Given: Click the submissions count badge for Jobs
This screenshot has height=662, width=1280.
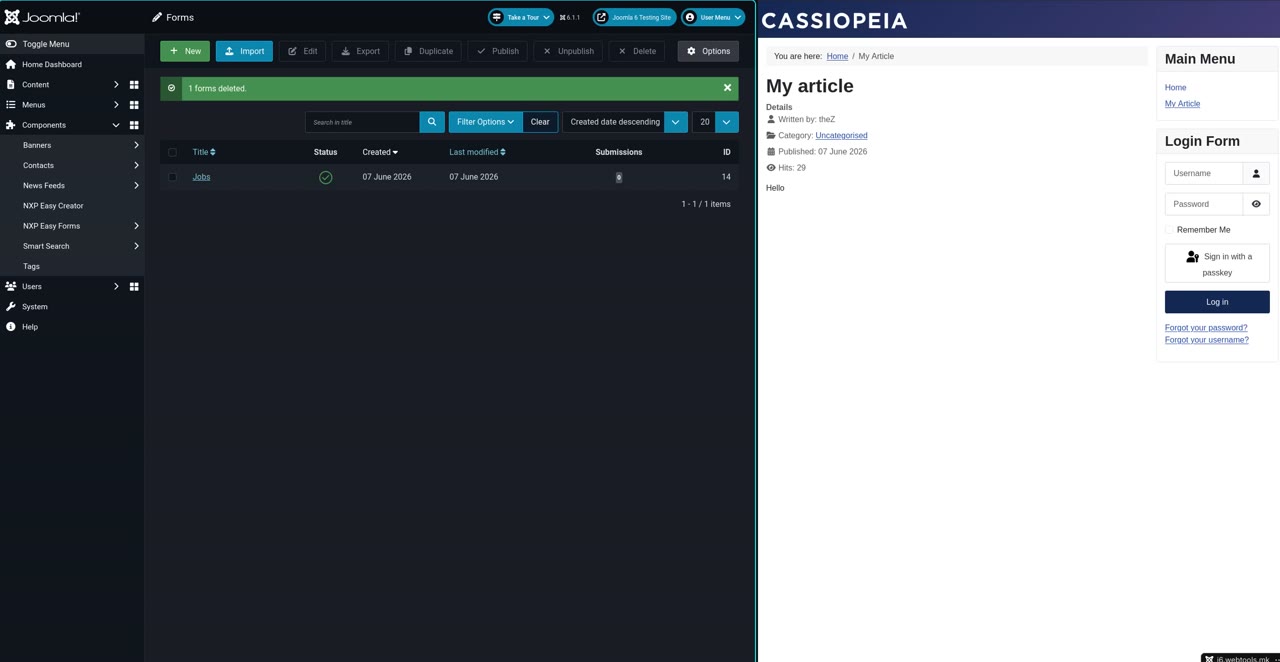Looking at the screenshot, I should point(619,177).
